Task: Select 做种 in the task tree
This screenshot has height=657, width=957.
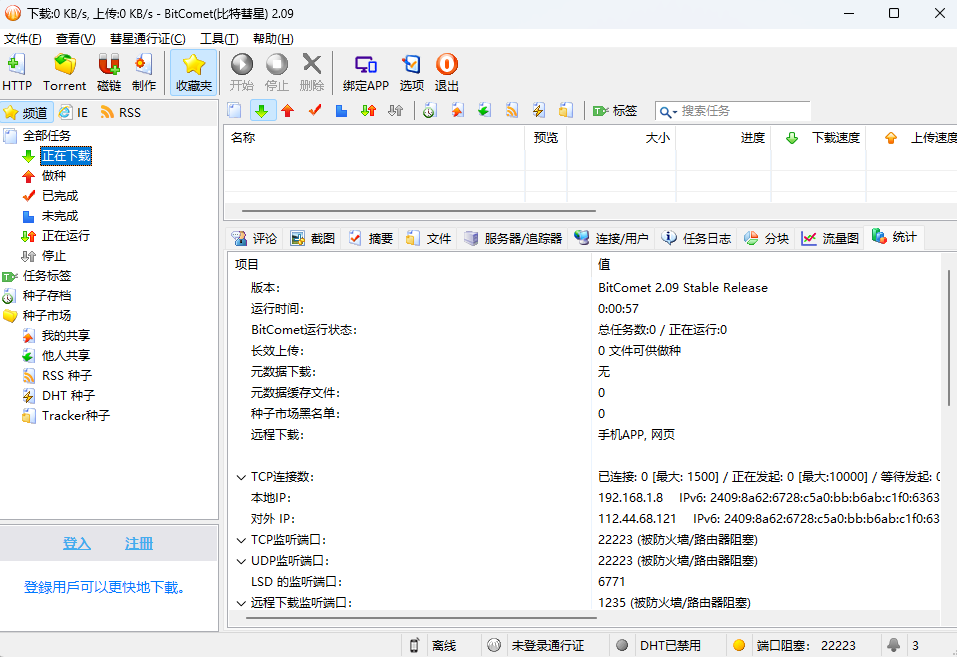Action: [x=54, y=176]
